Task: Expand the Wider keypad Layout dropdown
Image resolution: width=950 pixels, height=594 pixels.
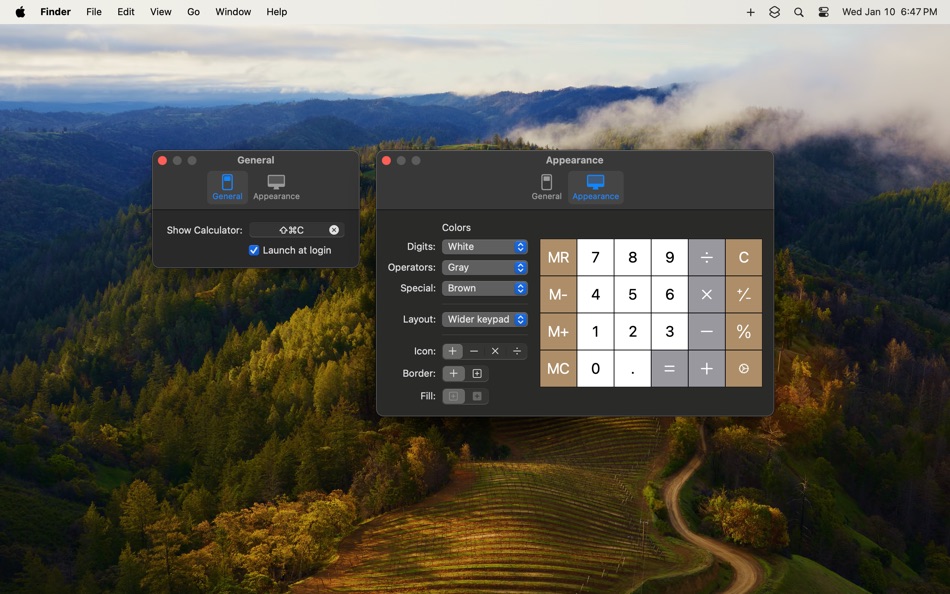Action: 484,319
